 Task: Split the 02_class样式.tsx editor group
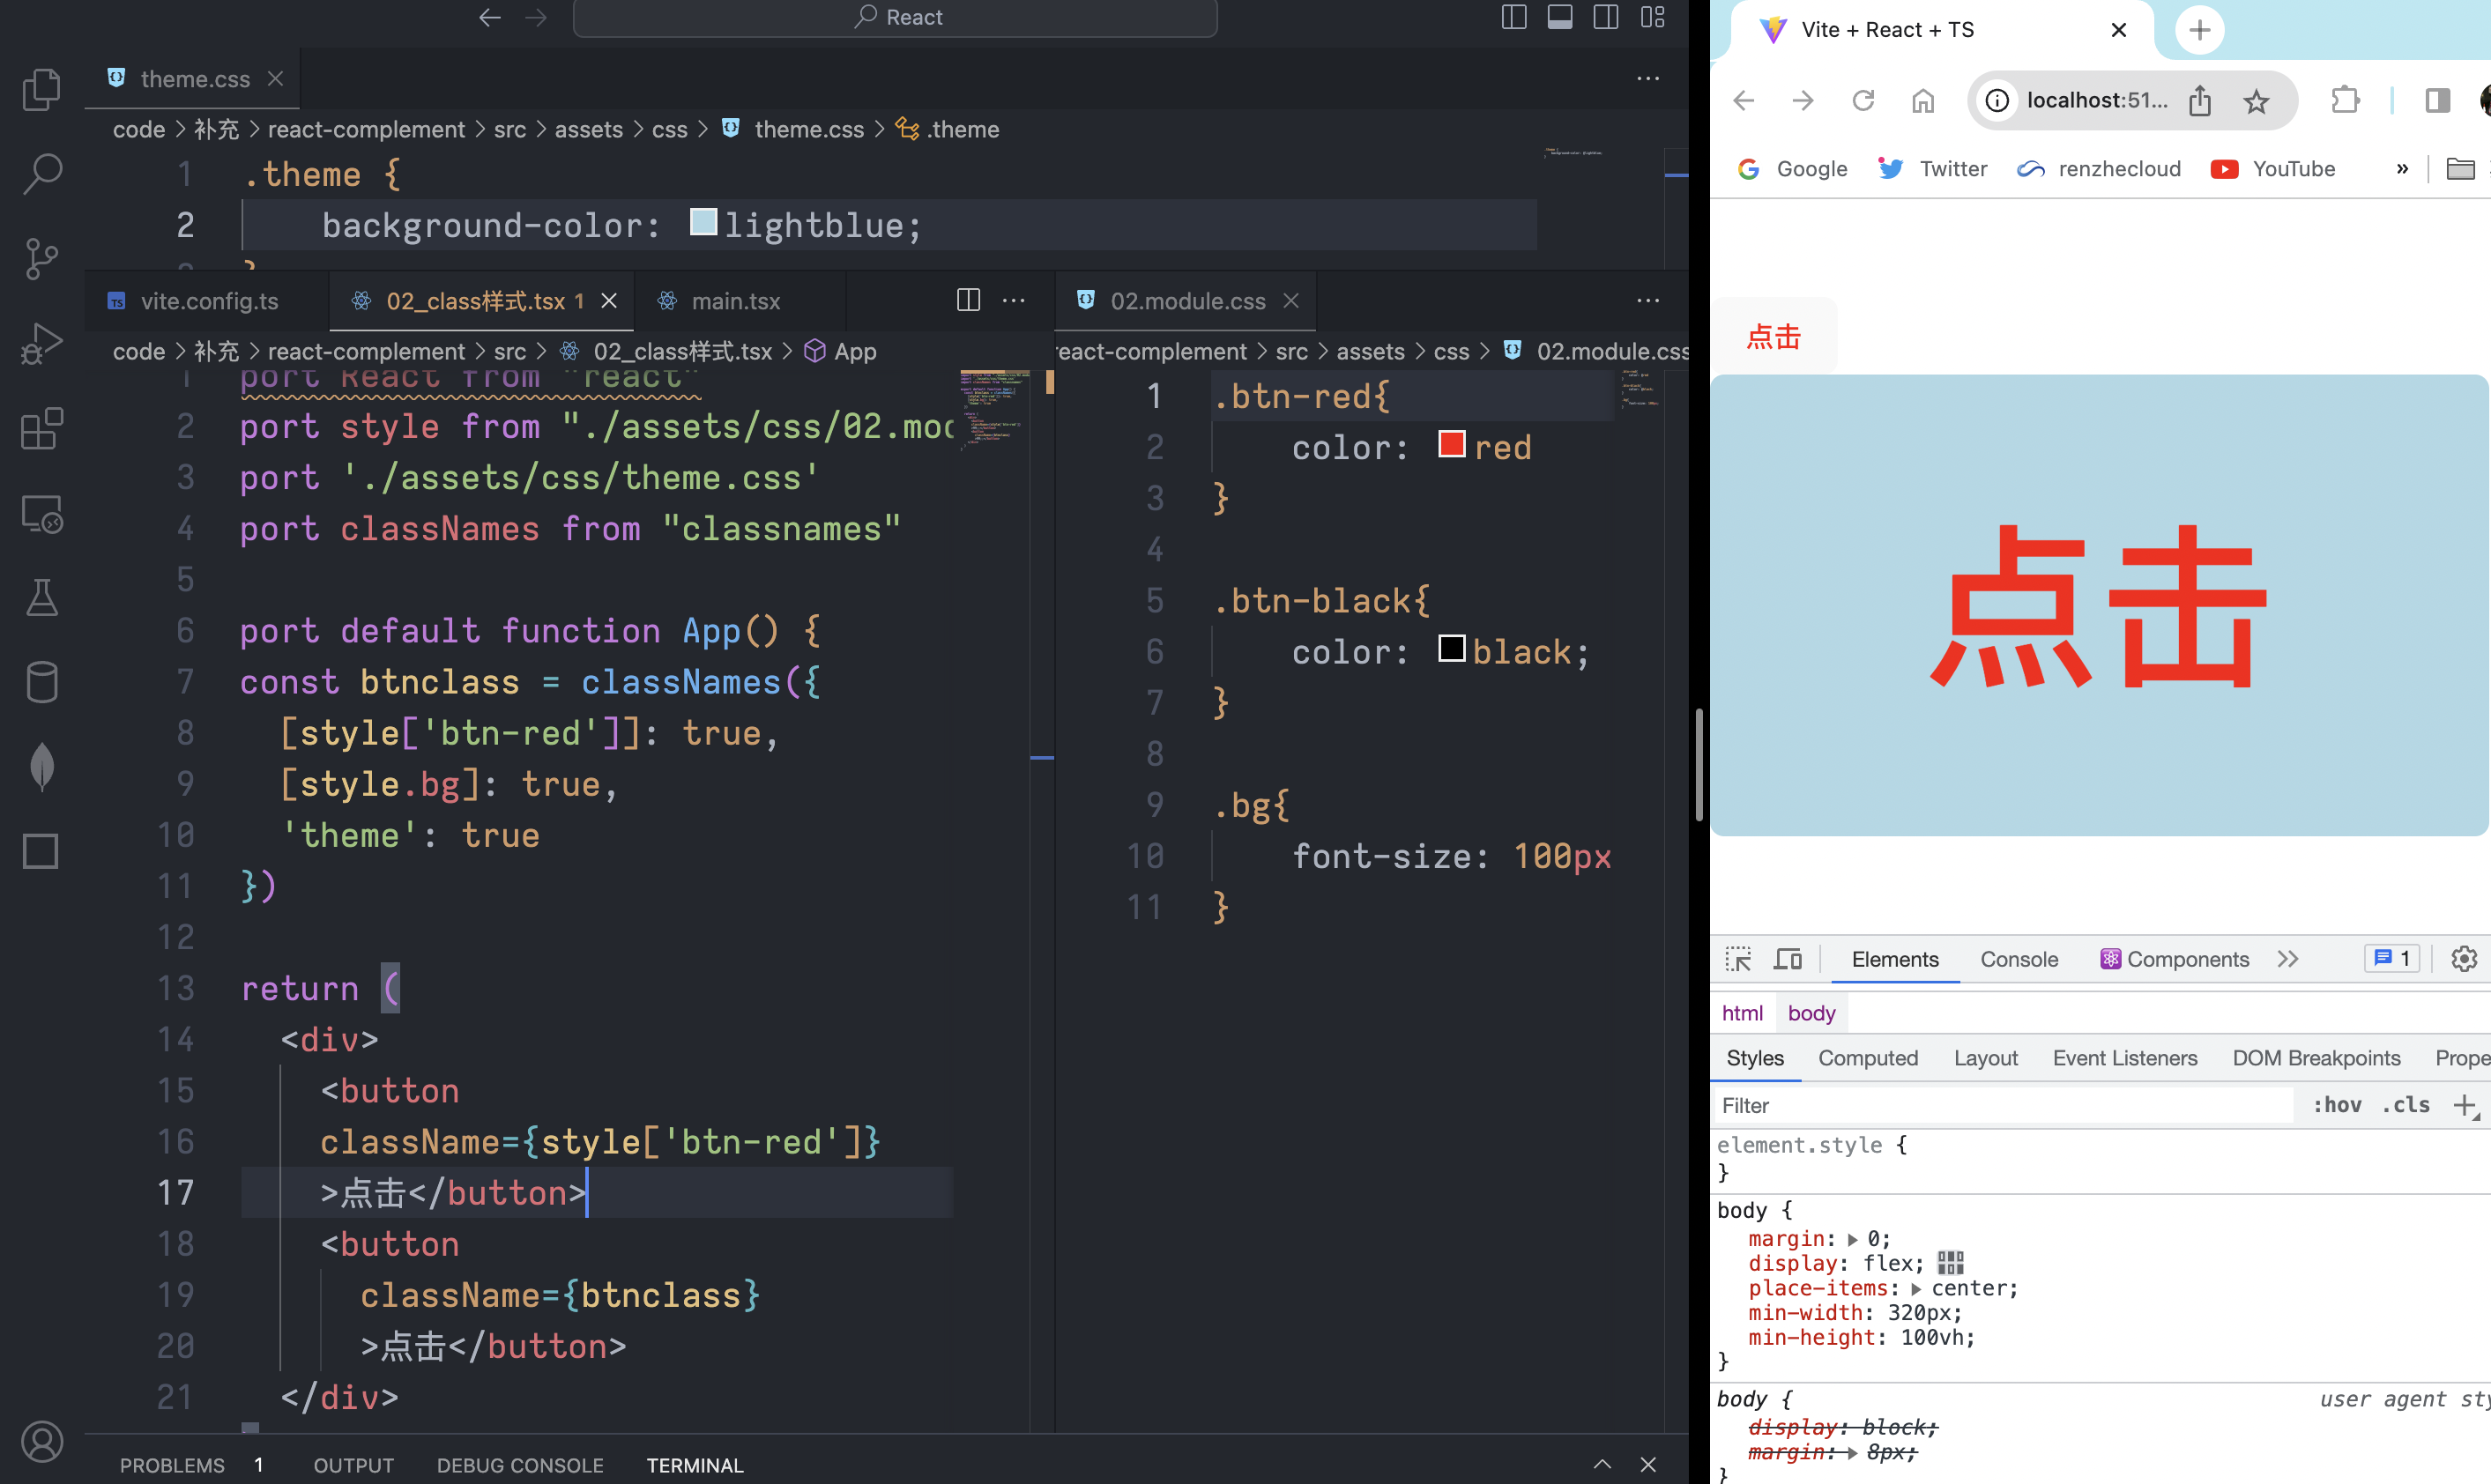(x=968, y=300)
